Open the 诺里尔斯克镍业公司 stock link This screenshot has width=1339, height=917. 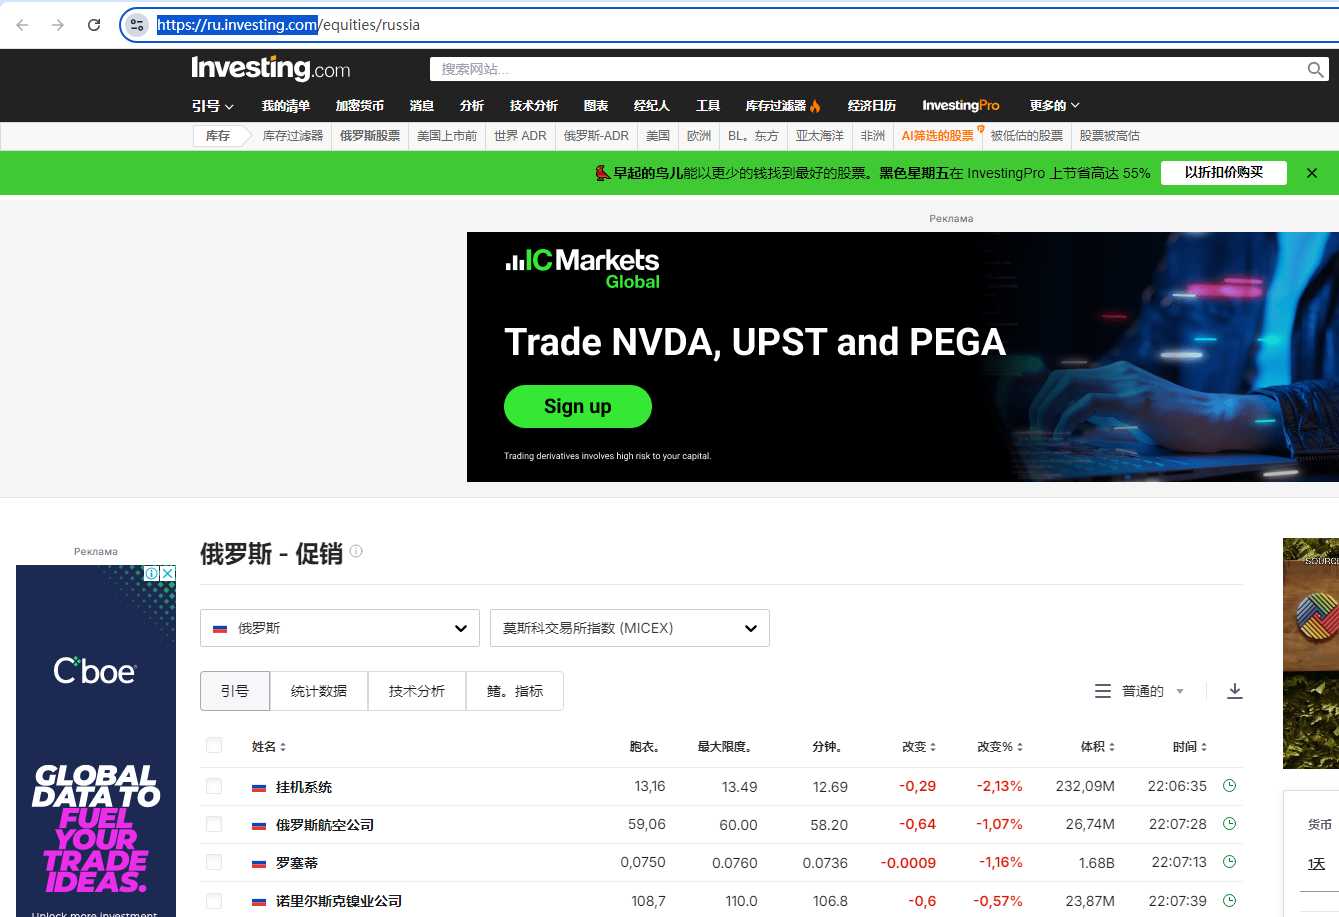click(339, 901)
